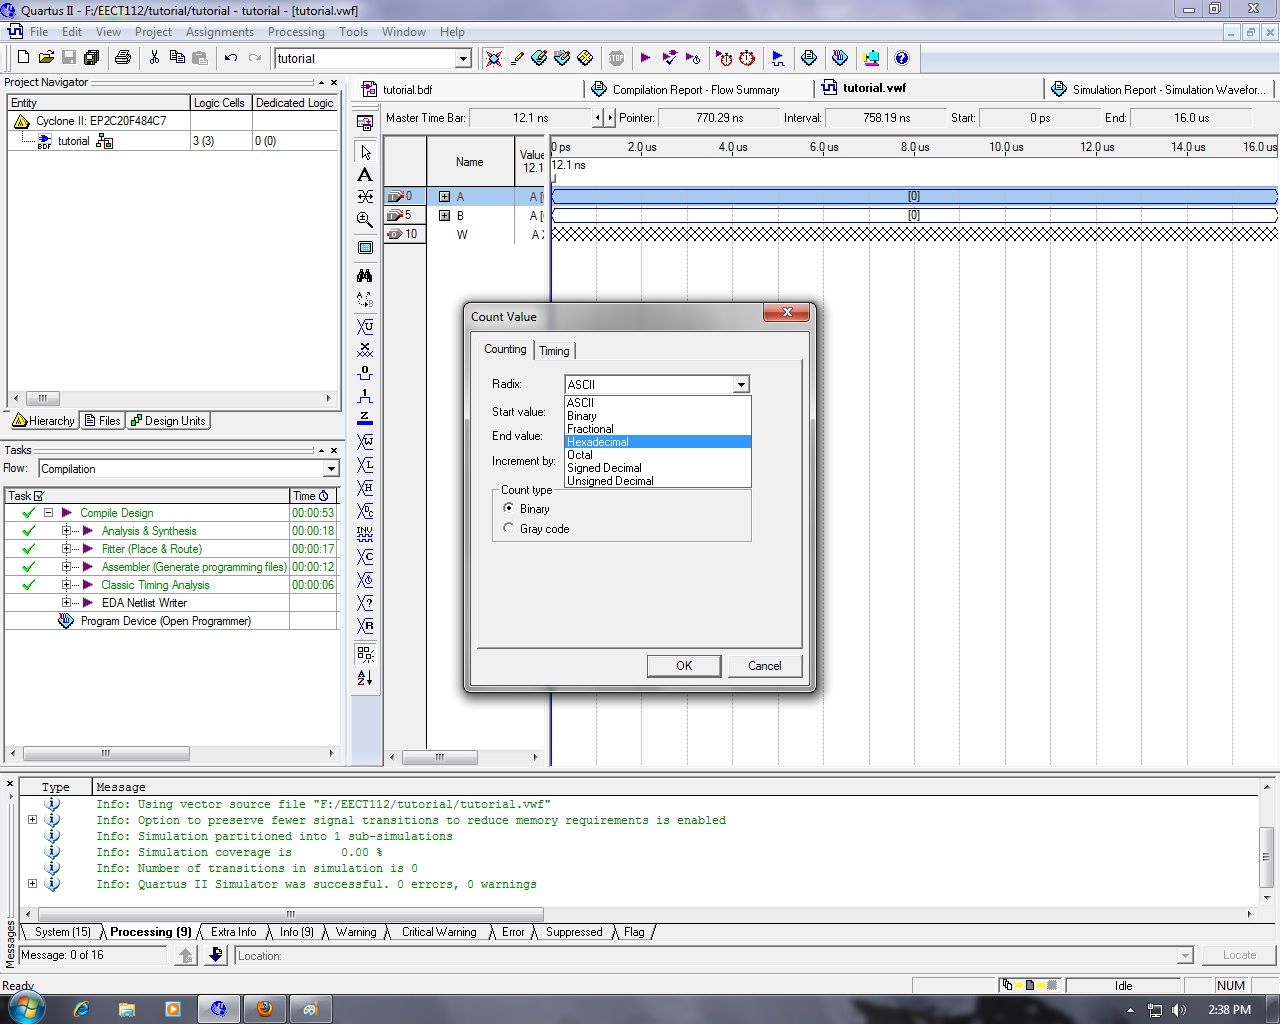Launch Firefox from the taskbar
The width and height of the screenshot is (1280, 1024).
tap(265, 1009)
